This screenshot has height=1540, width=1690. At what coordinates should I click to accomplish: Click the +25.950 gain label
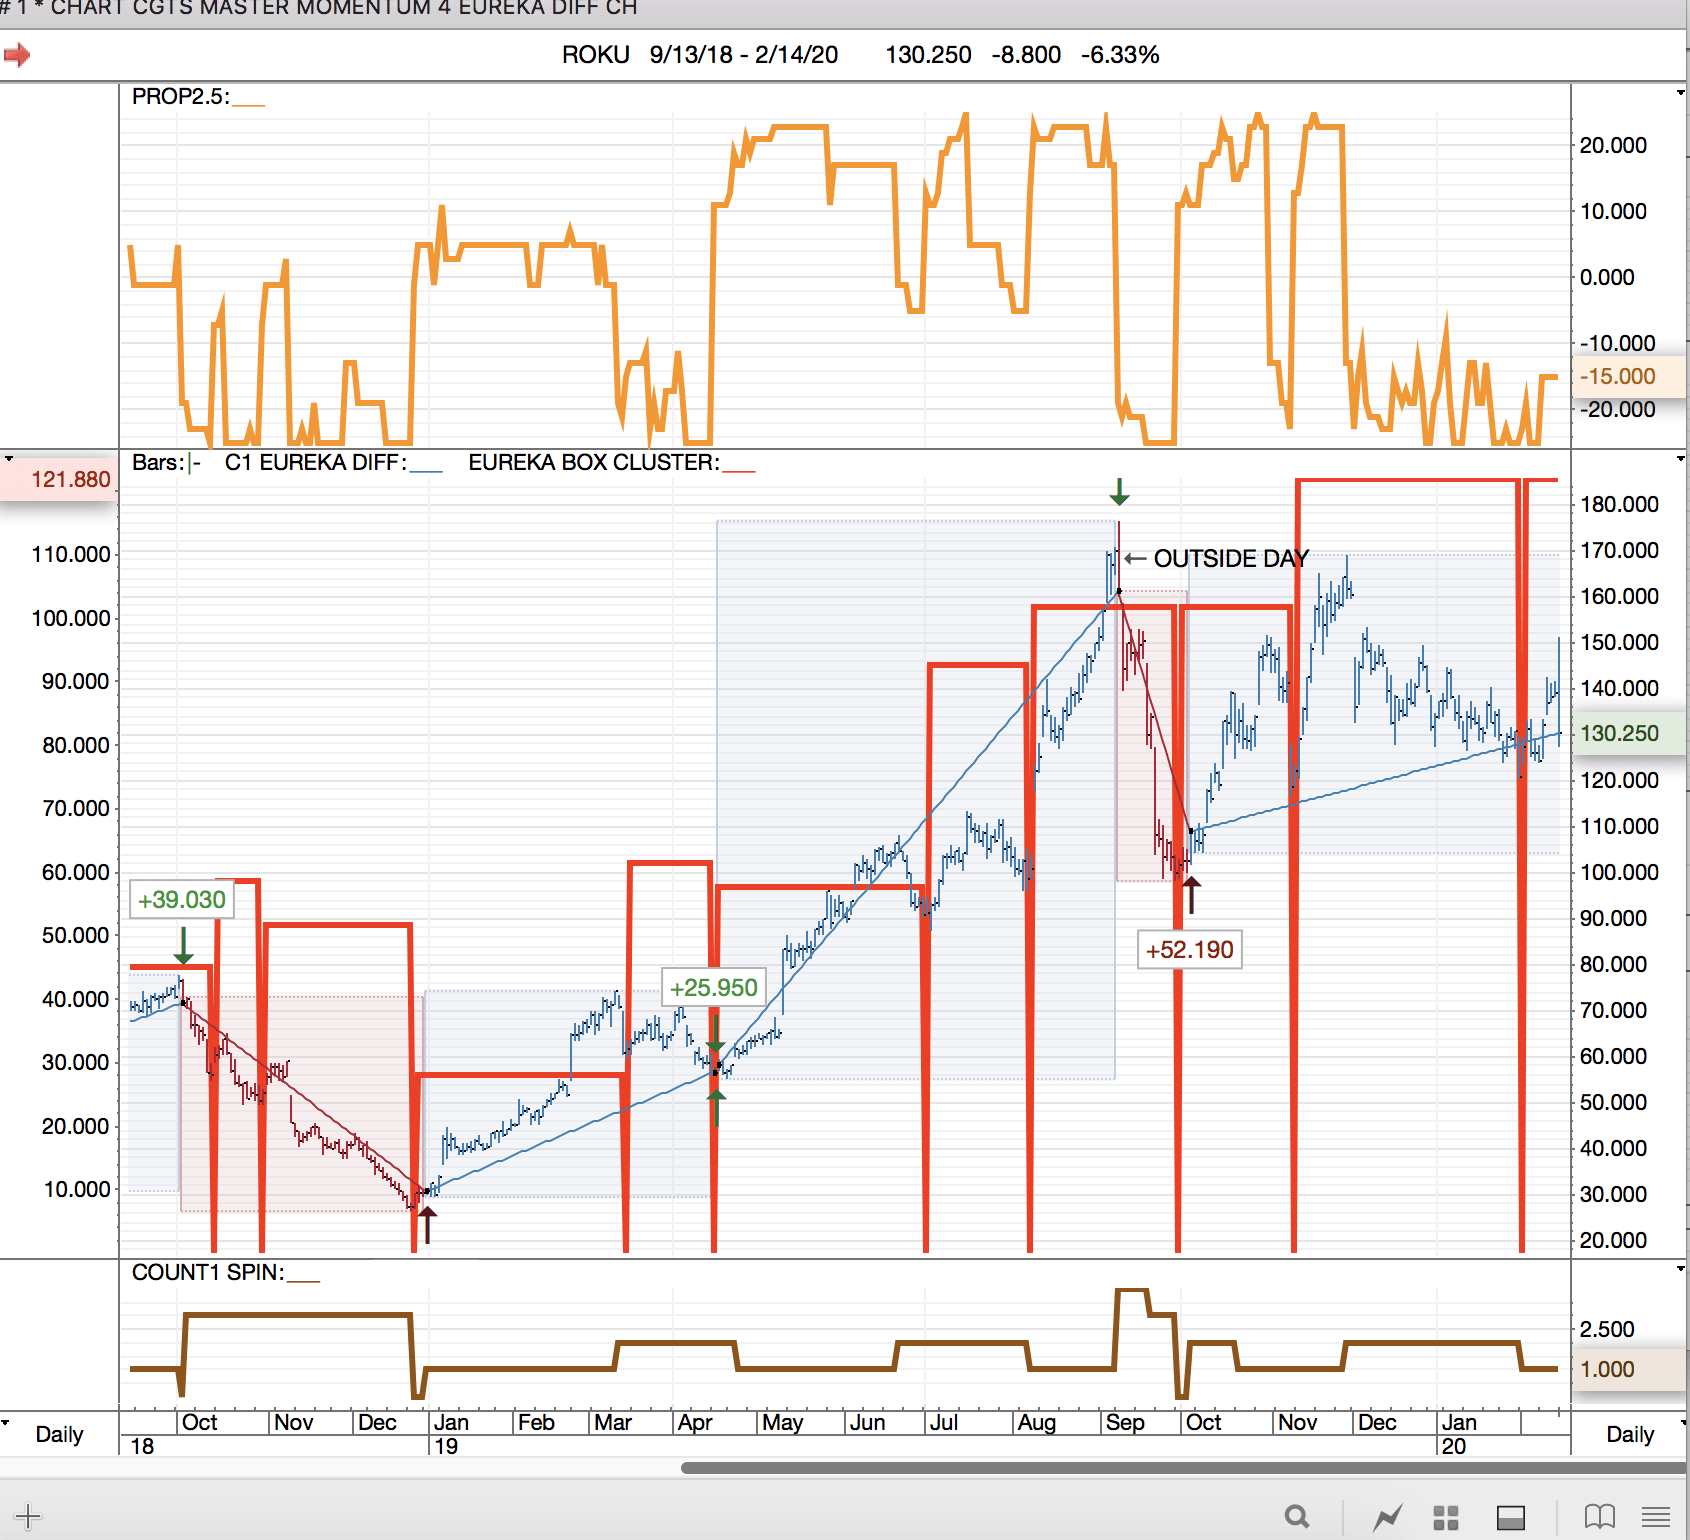(x=714, y=988)
